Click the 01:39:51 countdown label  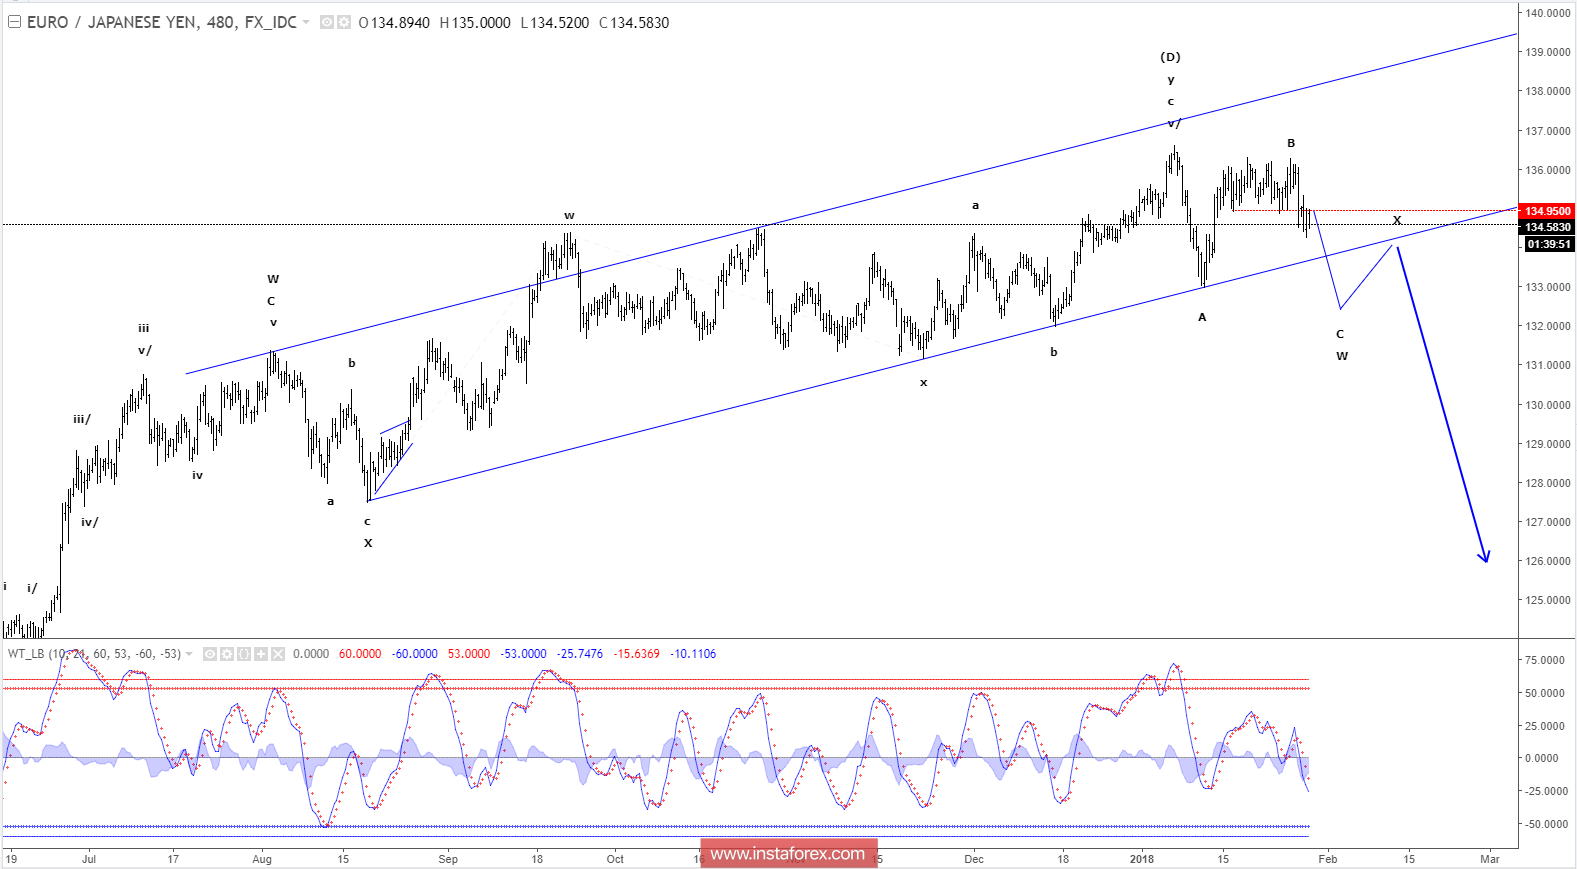[x=1549, y=244]
